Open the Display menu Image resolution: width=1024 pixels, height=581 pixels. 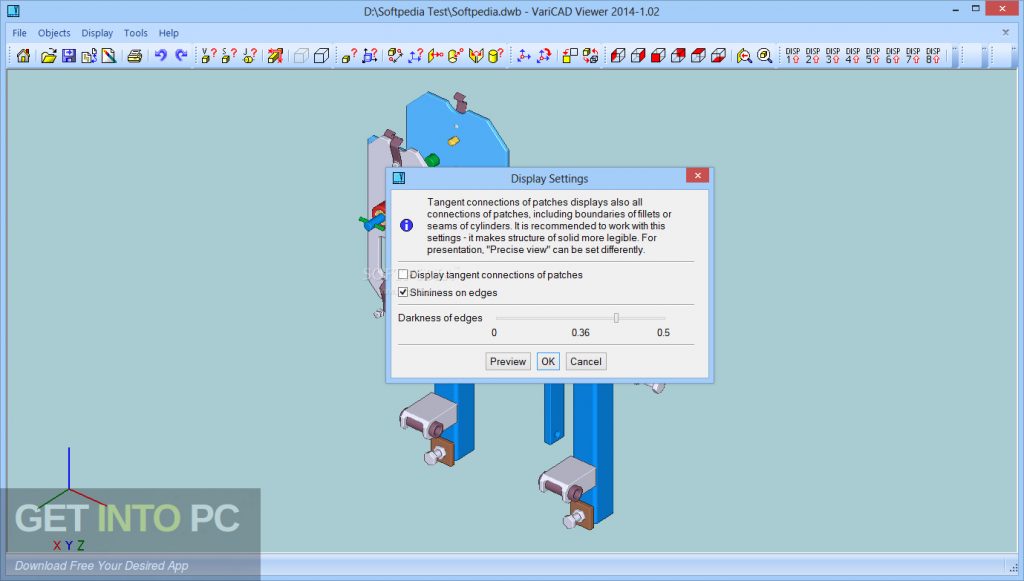point(97,33)
